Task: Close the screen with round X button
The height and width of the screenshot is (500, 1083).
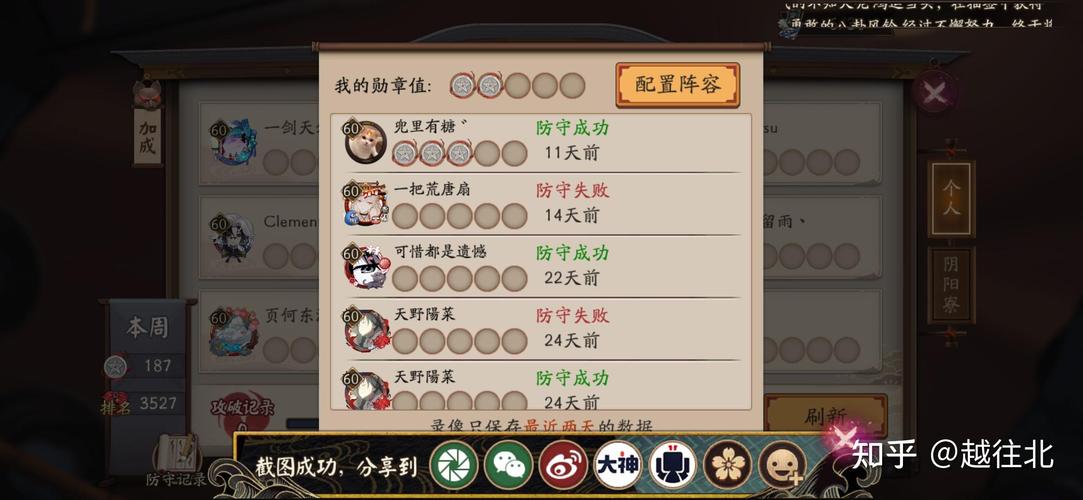Action: coord(935,92)
